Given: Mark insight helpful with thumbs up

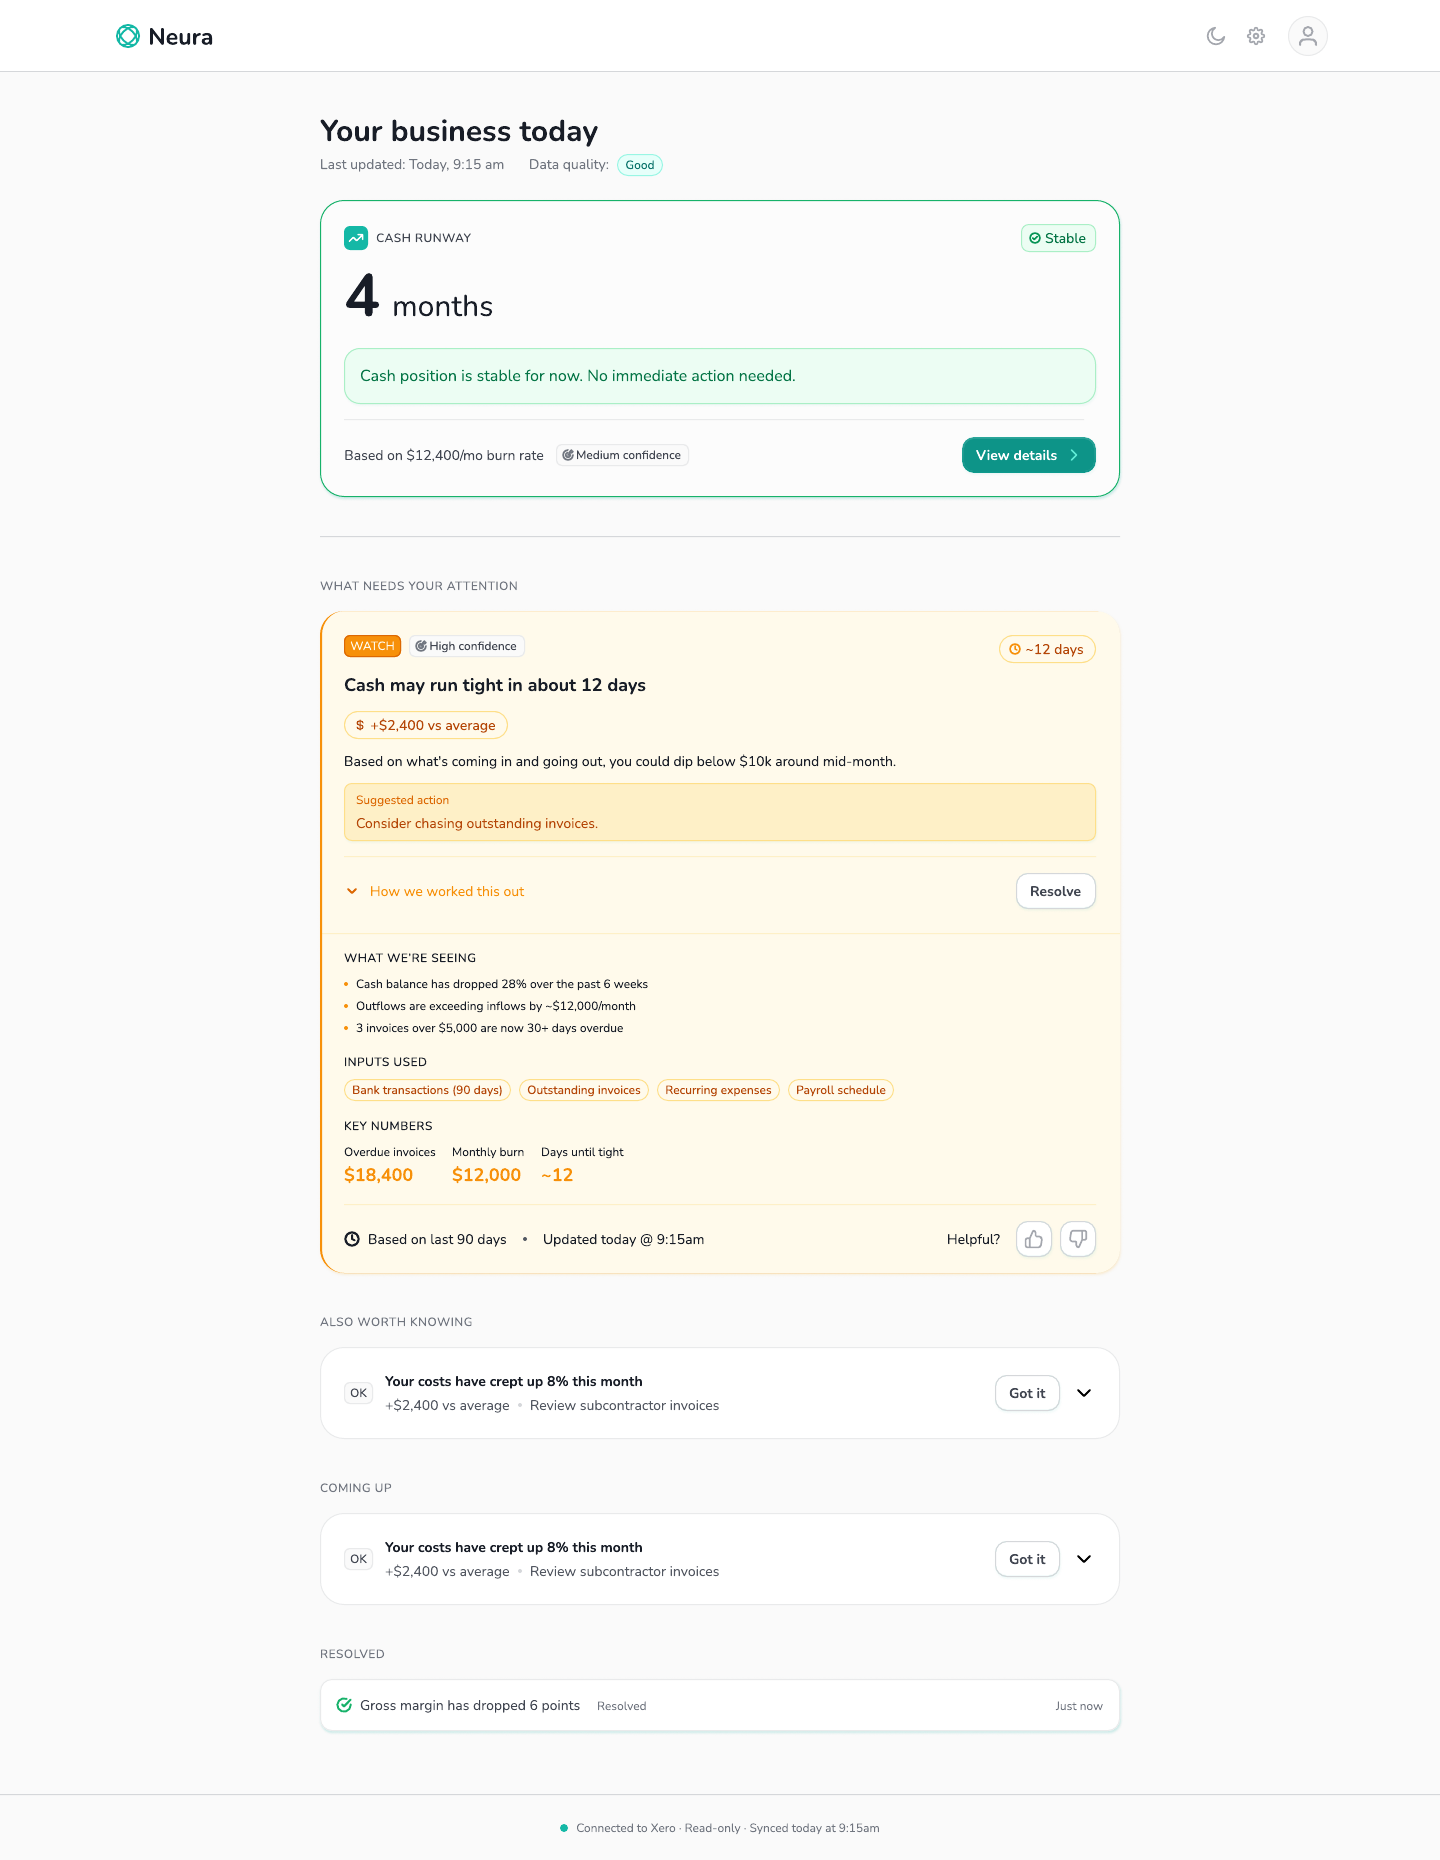Looking at the screenshot, I should [x=1034, y=1239].
